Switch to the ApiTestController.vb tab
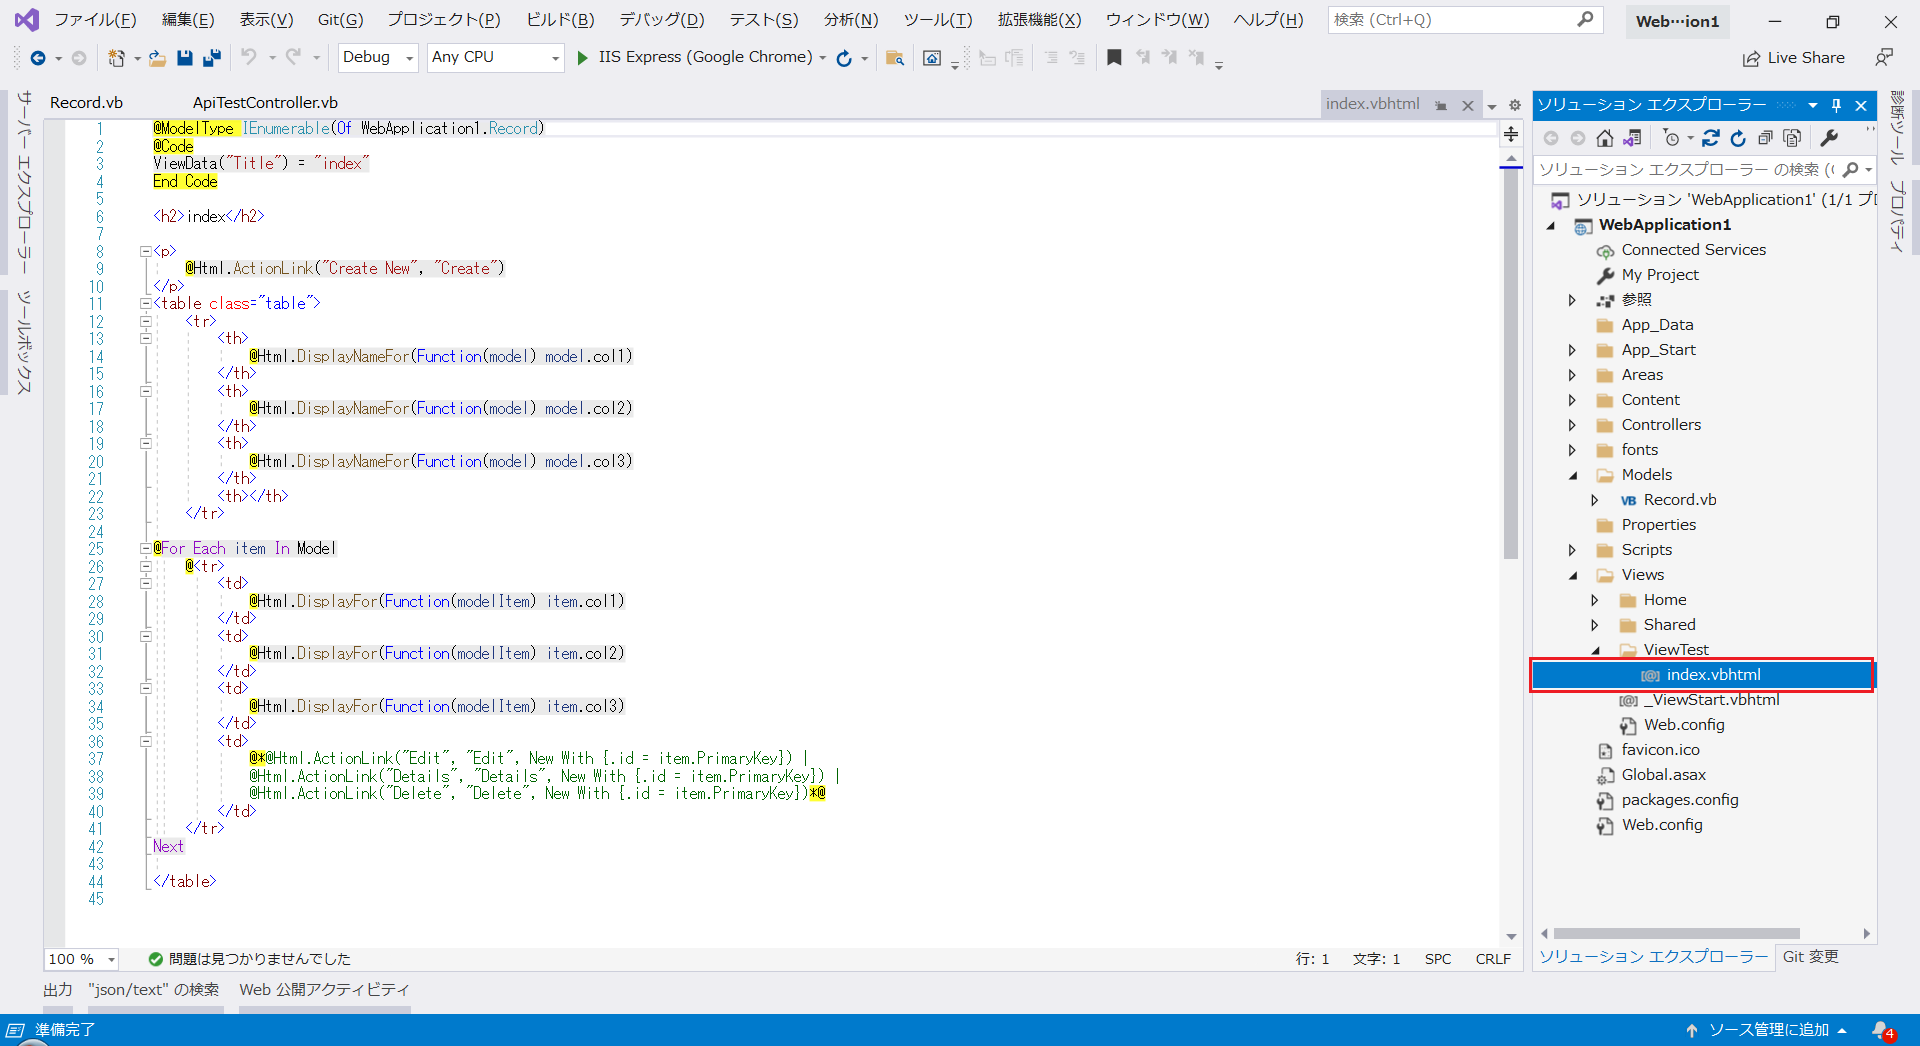Viewport: 1920px width, 1046px height. pos(264,101)
